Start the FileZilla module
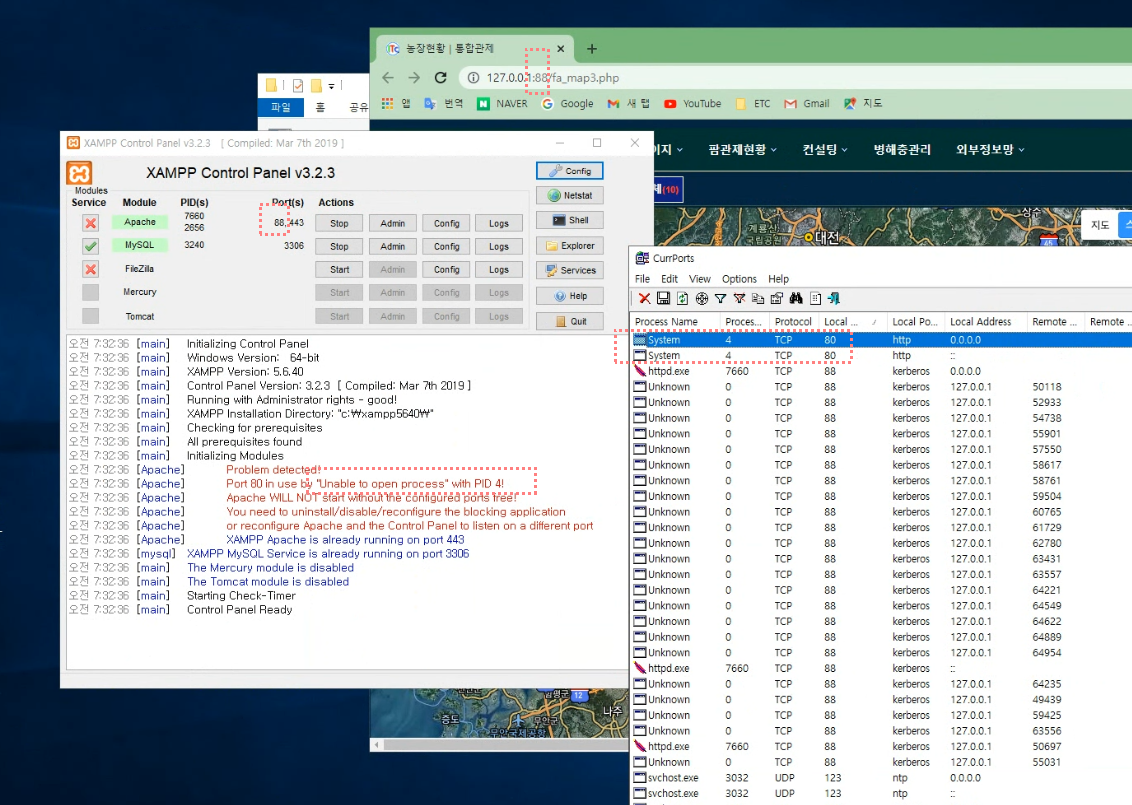The height and width of the screenshot is (805, 1132). [339, 269]
